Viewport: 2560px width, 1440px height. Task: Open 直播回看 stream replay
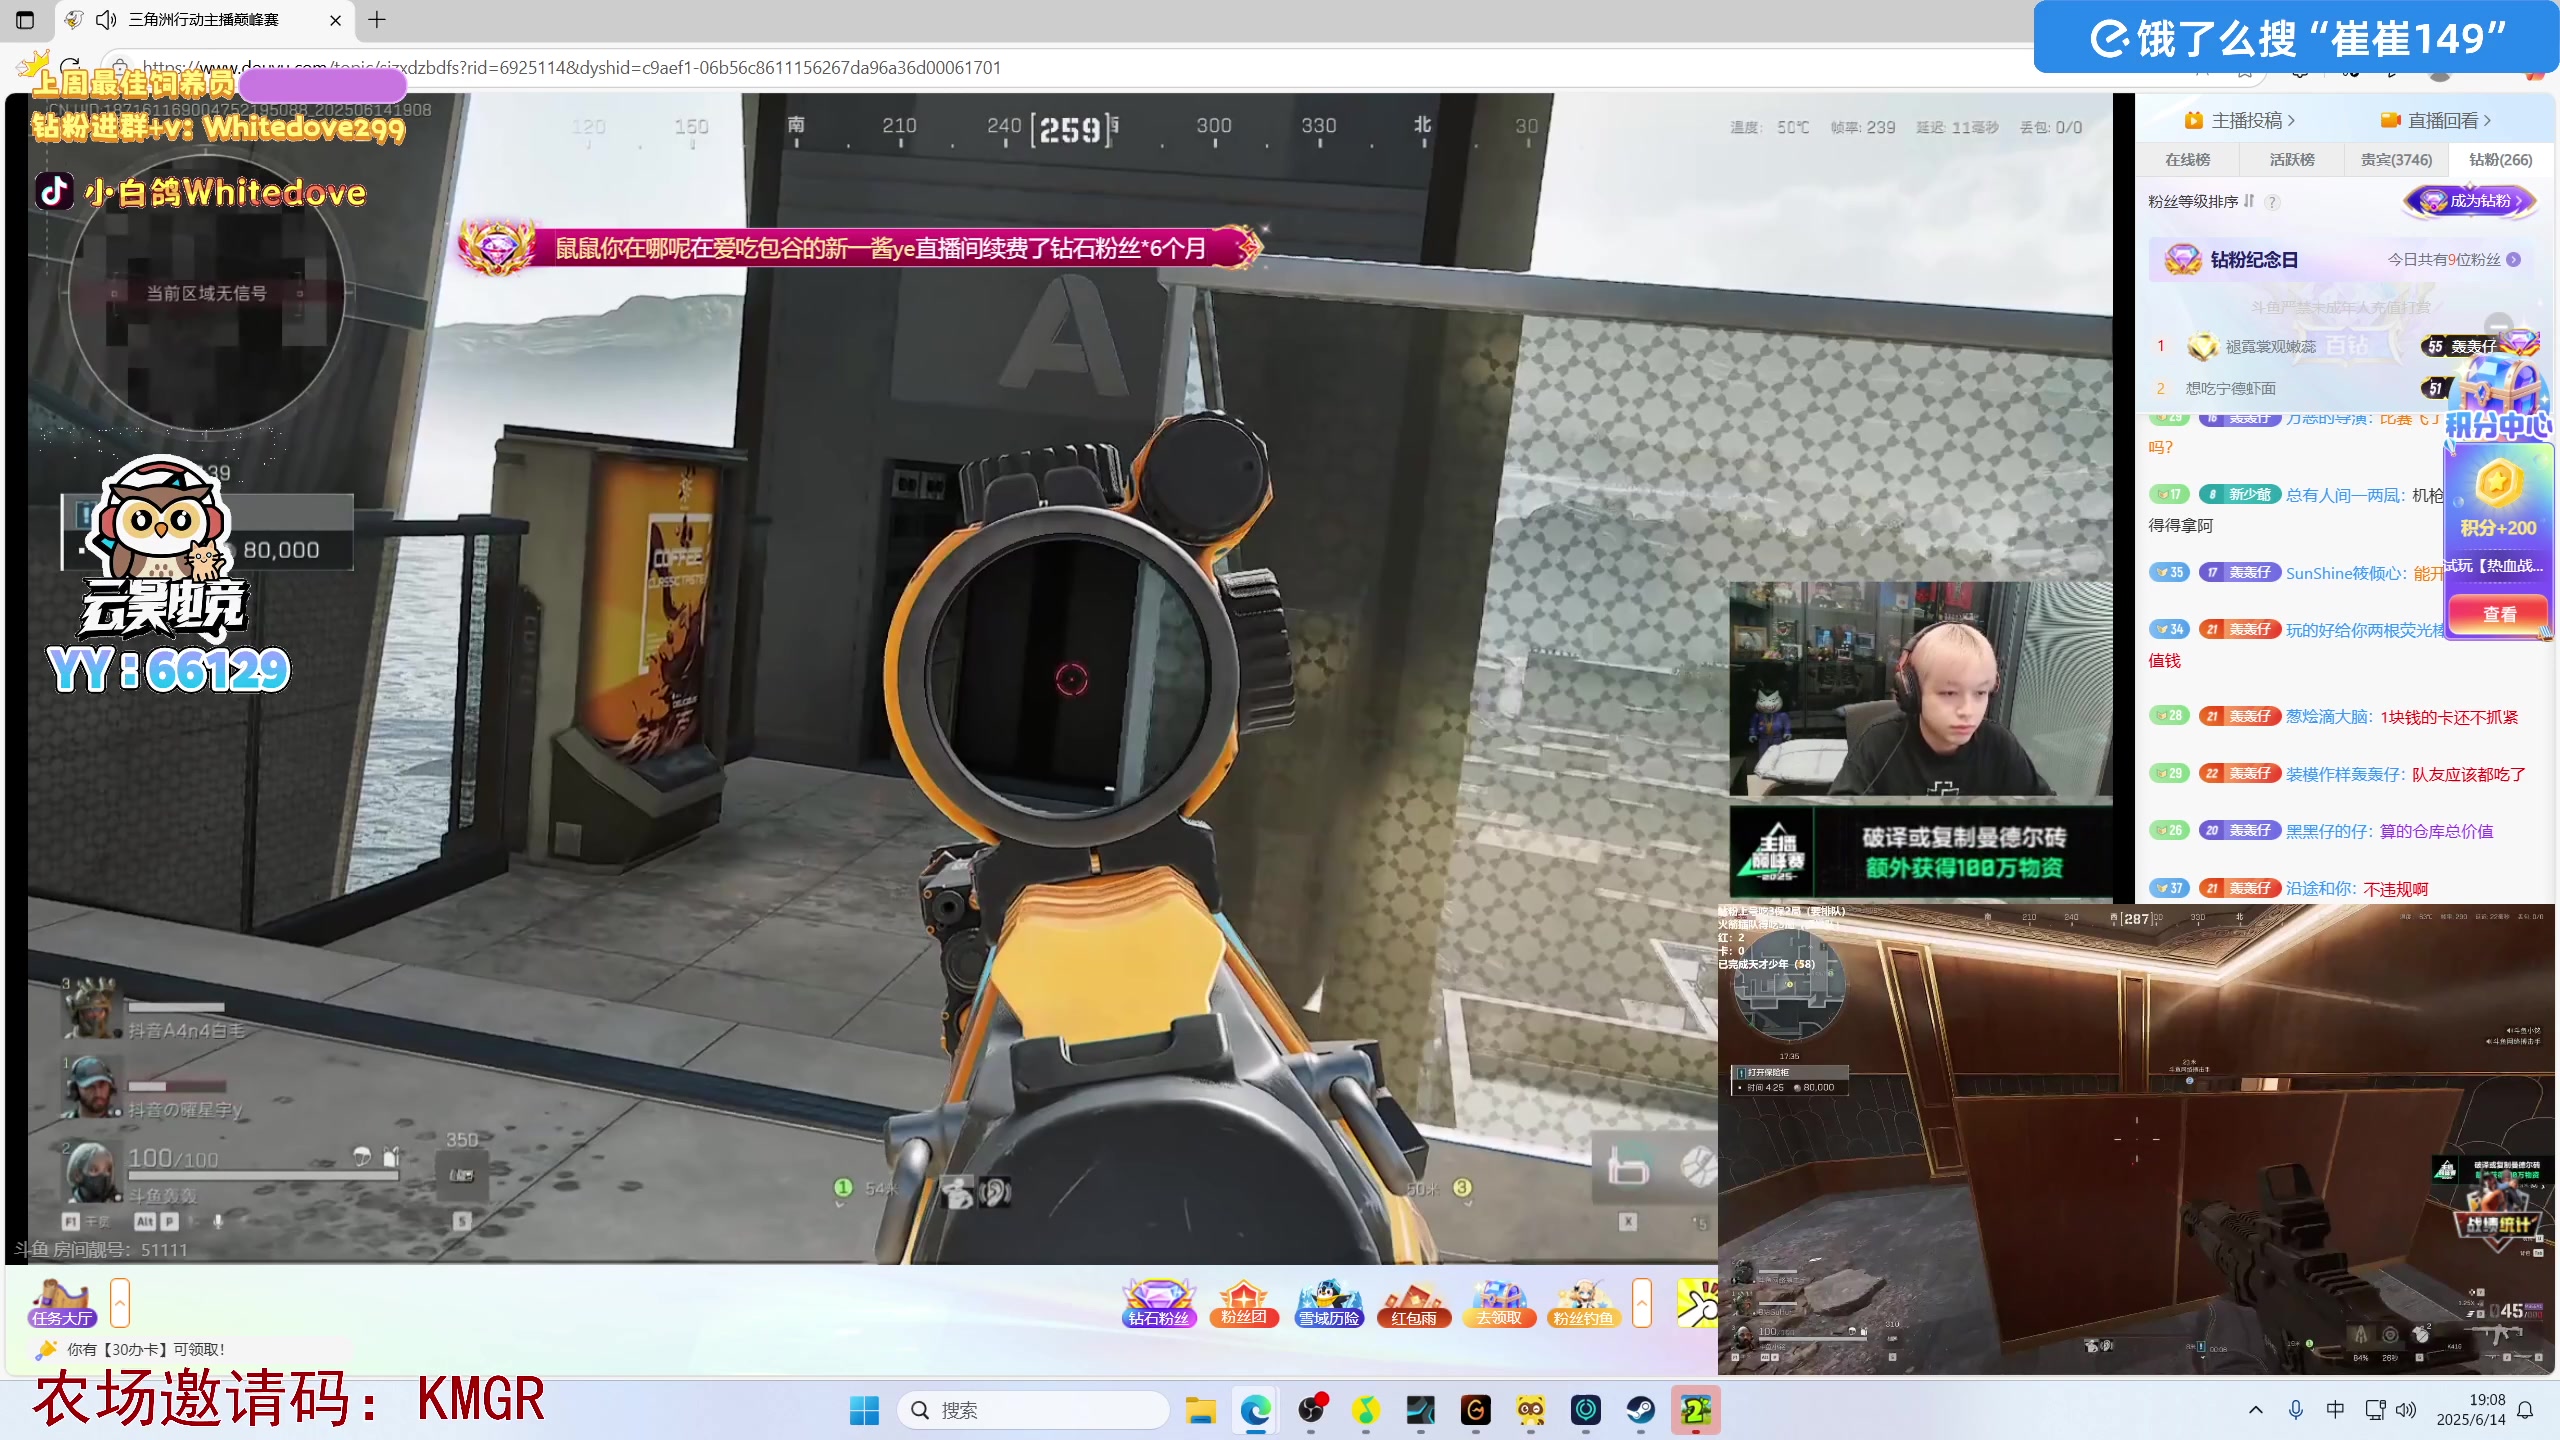(2436, 120)
